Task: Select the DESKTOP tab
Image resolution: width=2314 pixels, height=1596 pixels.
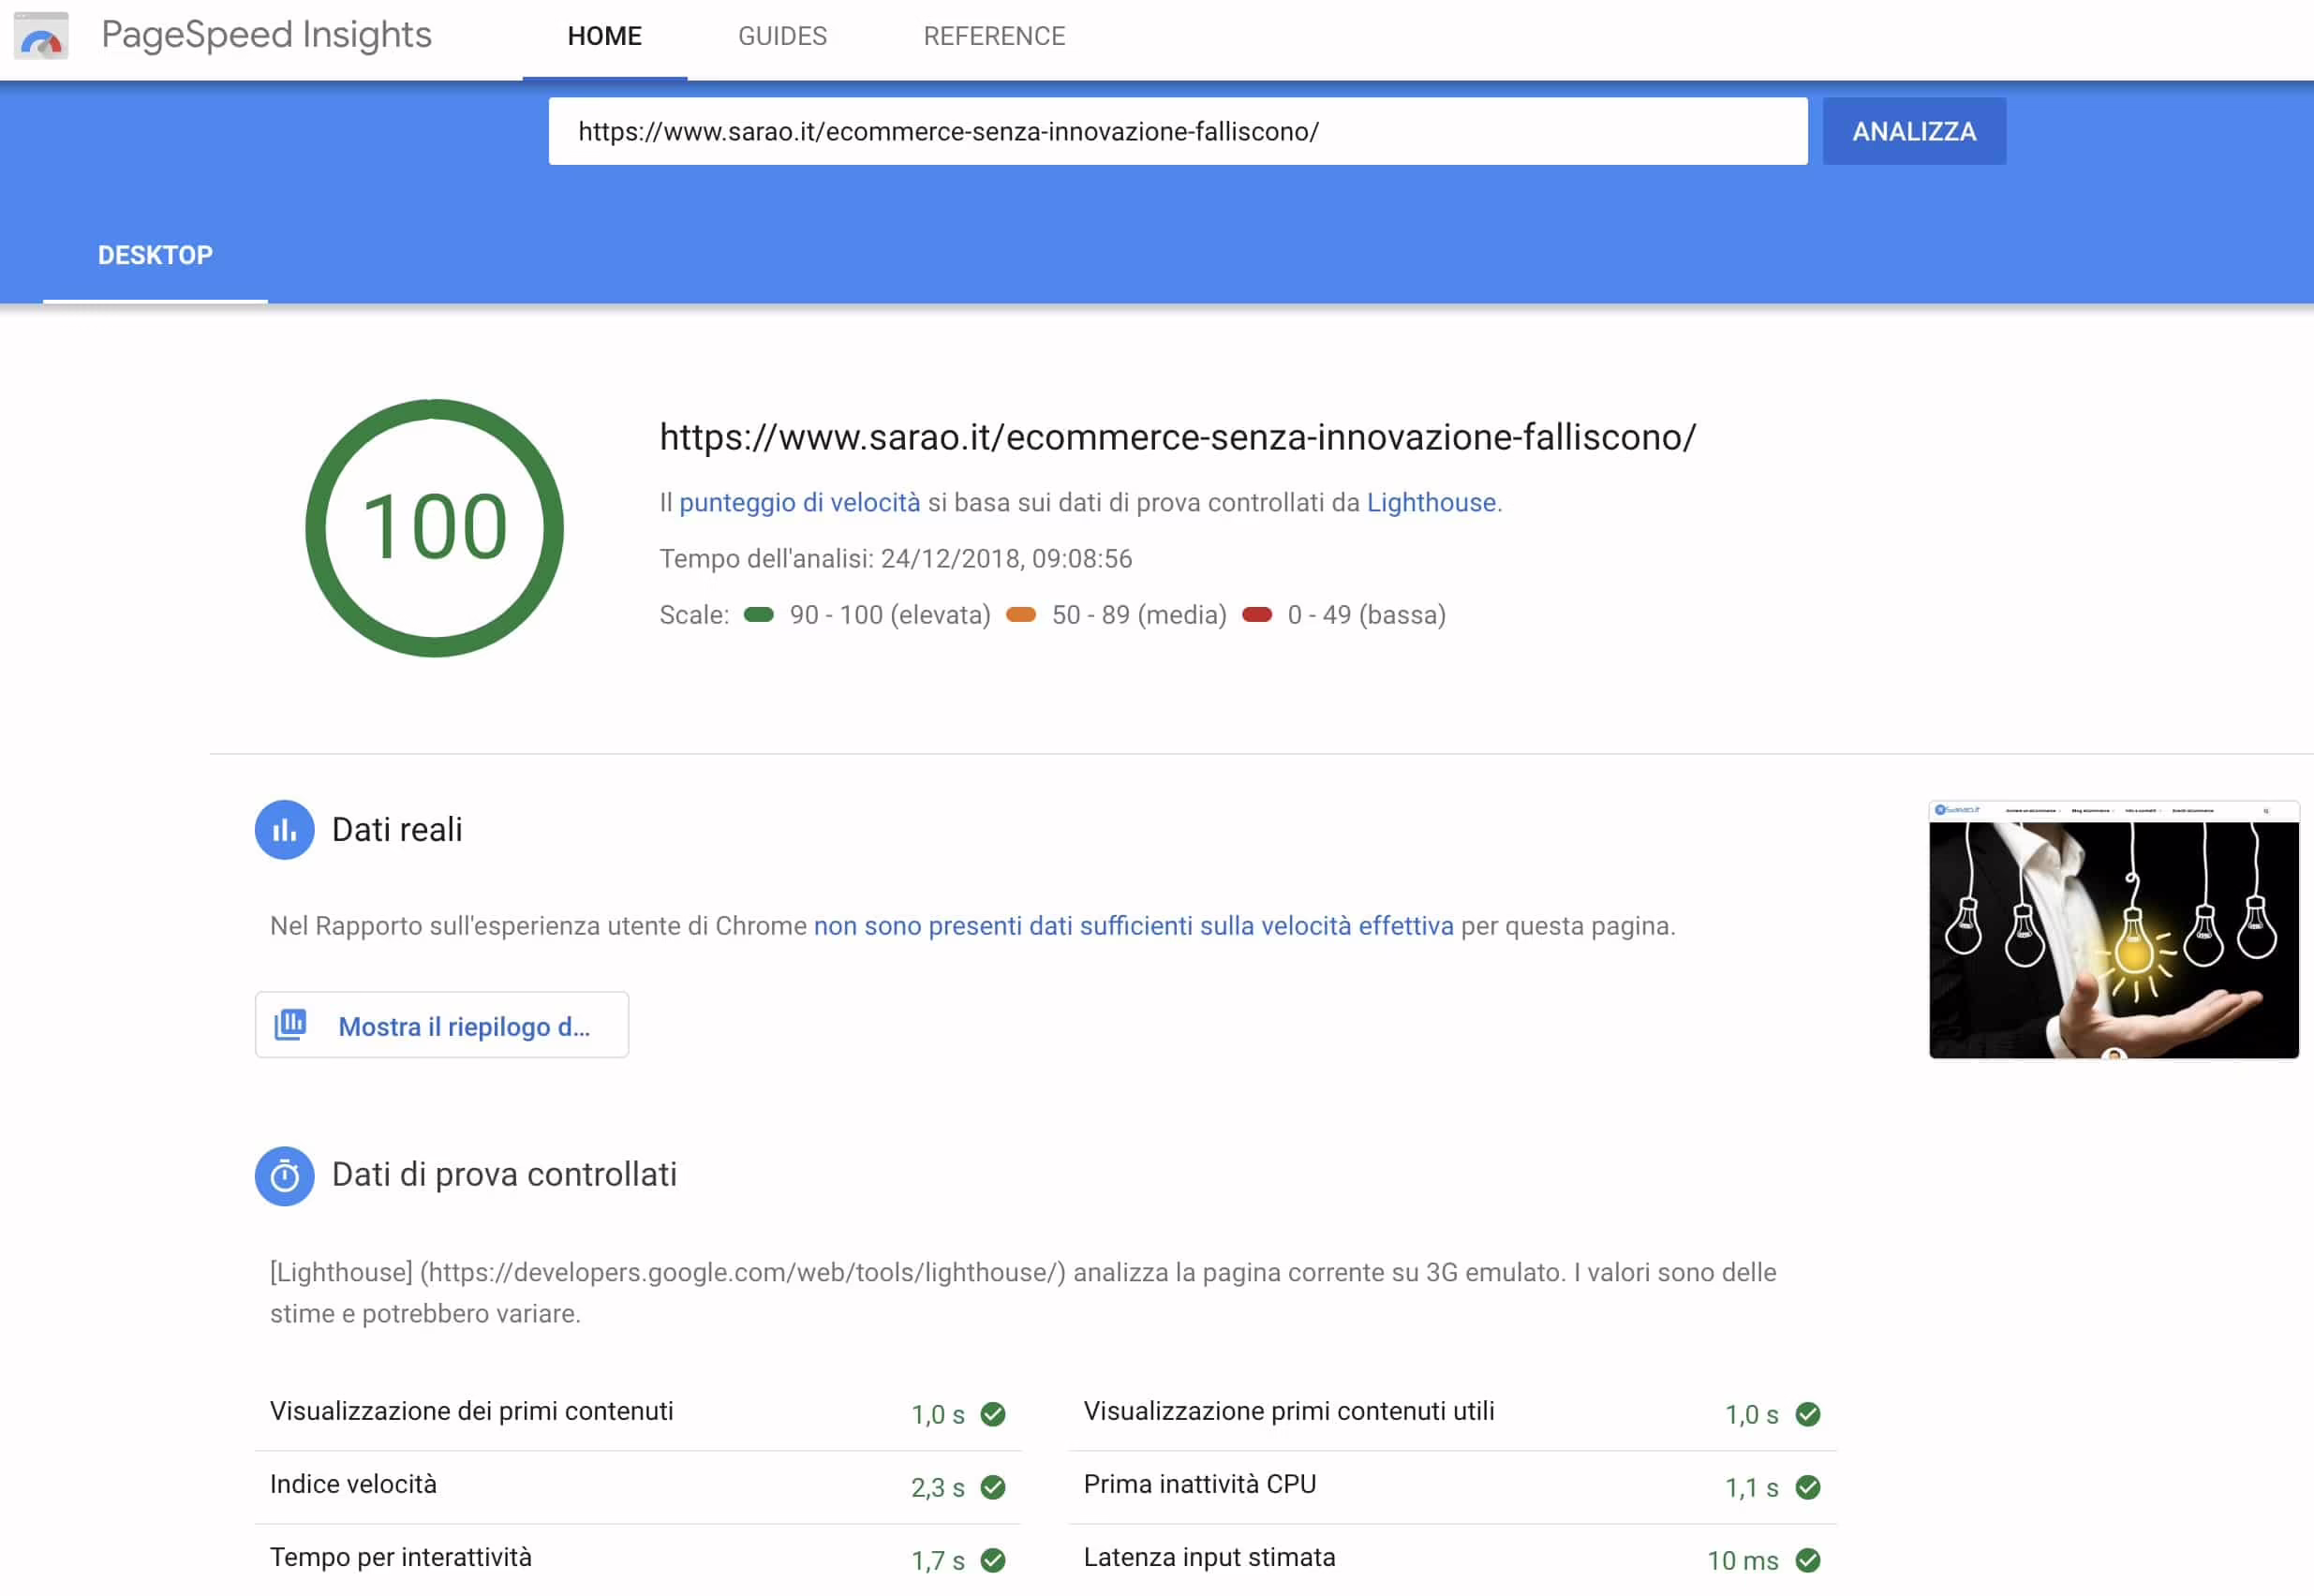Action: 155,255
